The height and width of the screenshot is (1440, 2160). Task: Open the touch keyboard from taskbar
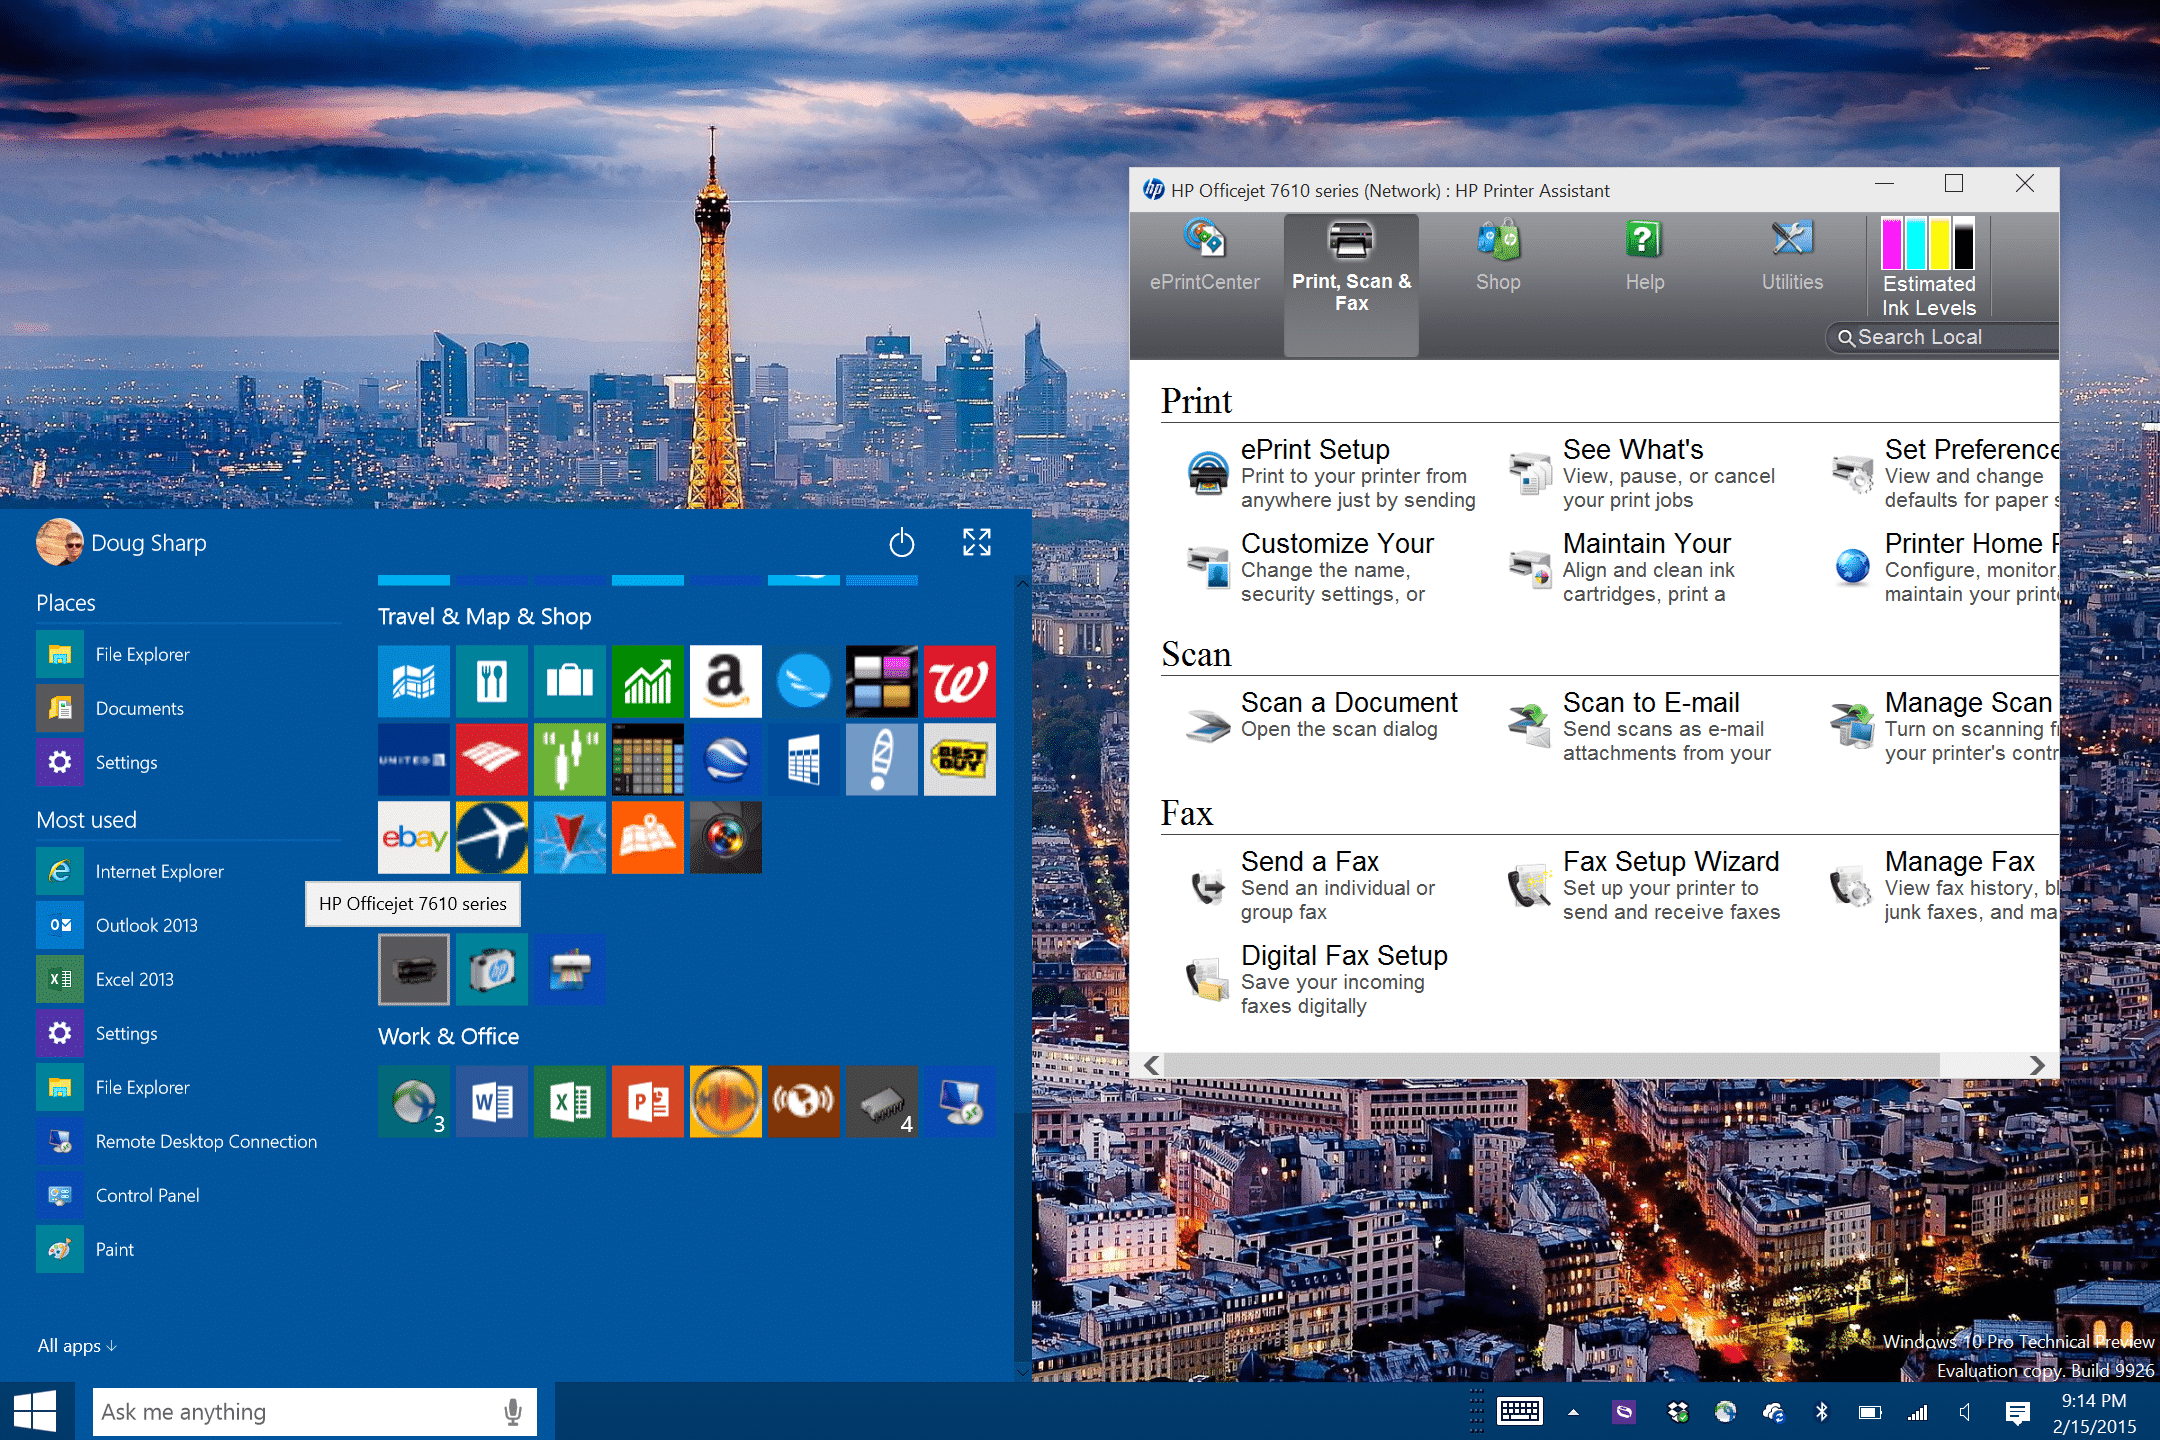(x=1519, y=1411)
